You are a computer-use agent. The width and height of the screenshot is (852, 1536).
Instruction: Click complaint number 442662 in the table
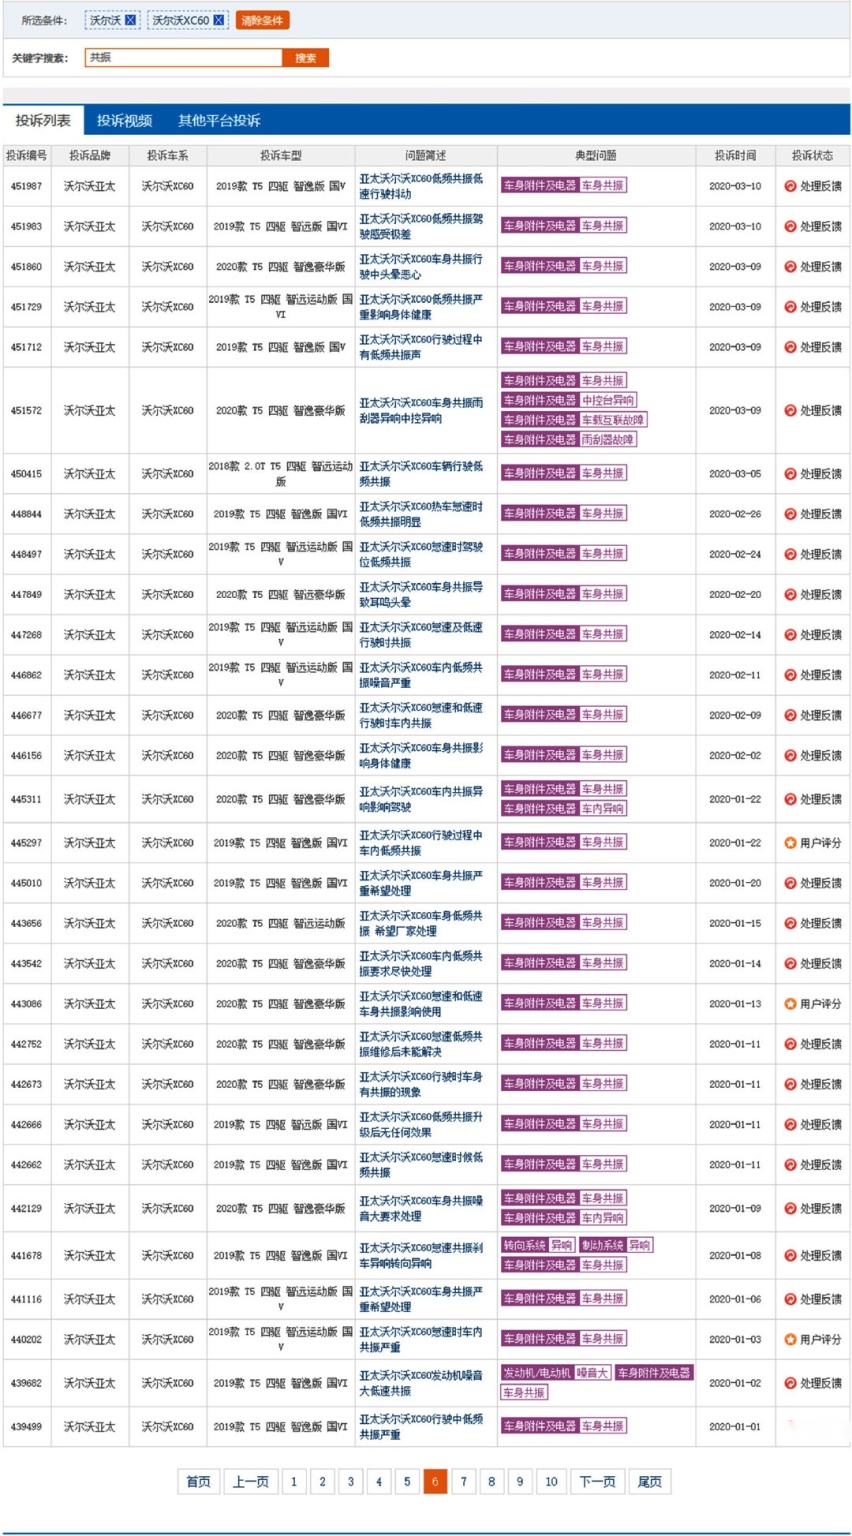pyautogui.click(x=26, y=1165)
